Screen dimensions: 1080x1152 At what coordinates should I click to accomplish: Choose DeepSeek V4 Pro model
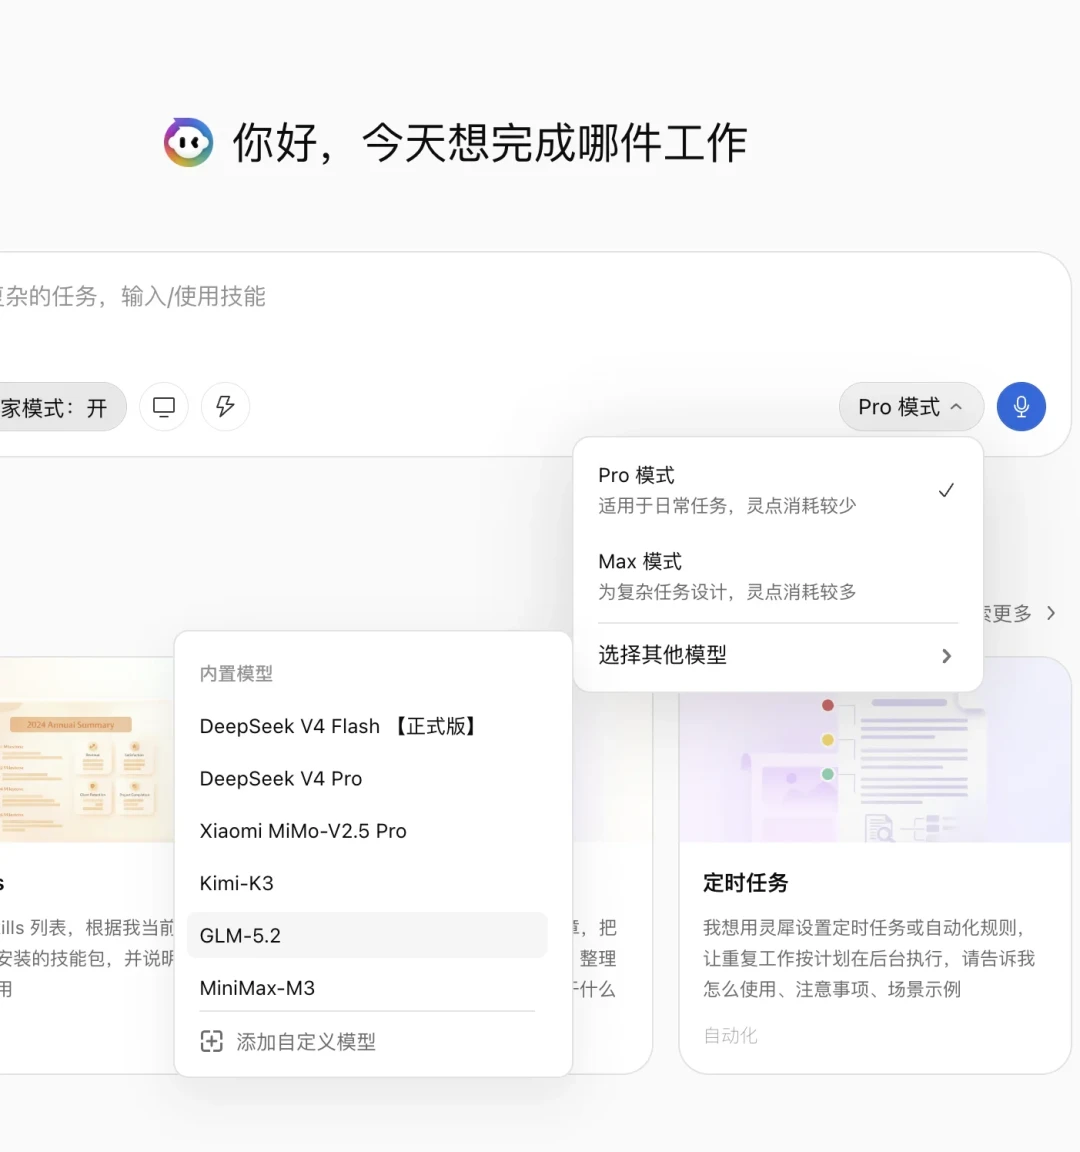click(367, 778)
